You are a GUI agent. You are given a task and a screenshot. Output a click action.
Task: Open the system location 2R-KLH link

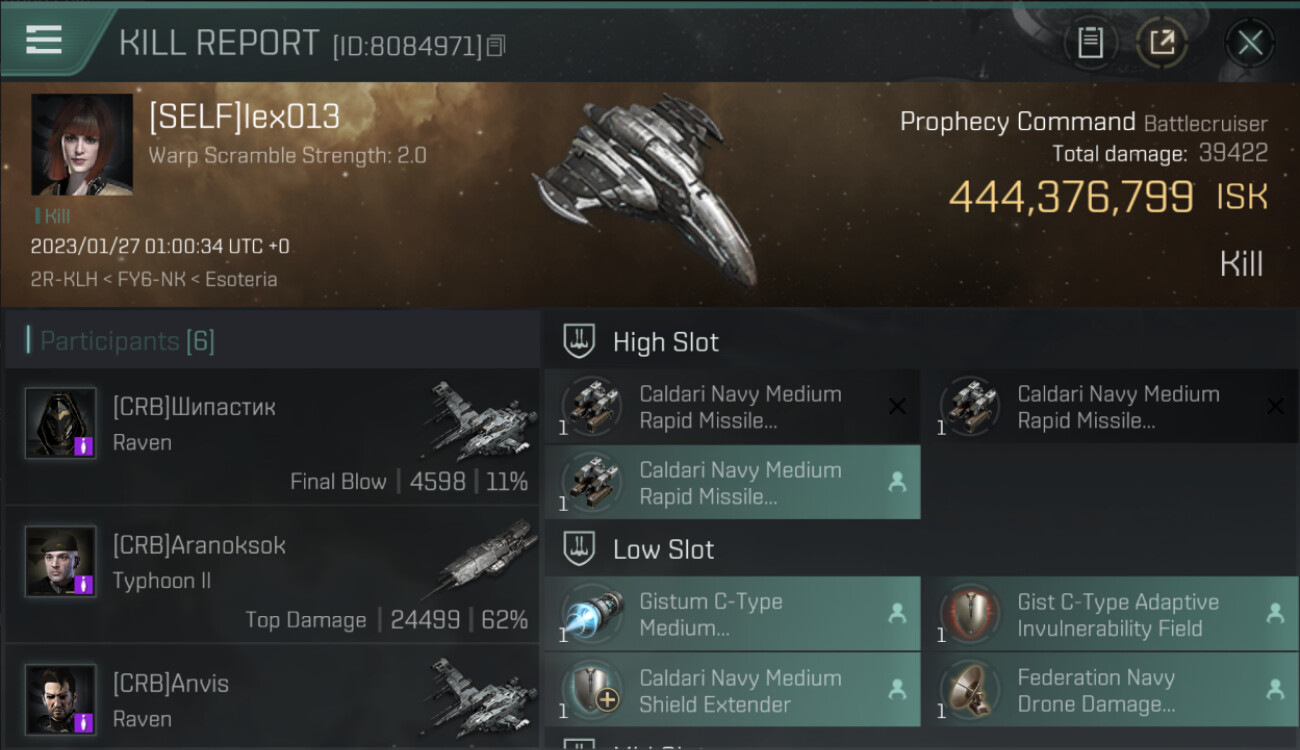pyautogui.click(x=61, y=279)
